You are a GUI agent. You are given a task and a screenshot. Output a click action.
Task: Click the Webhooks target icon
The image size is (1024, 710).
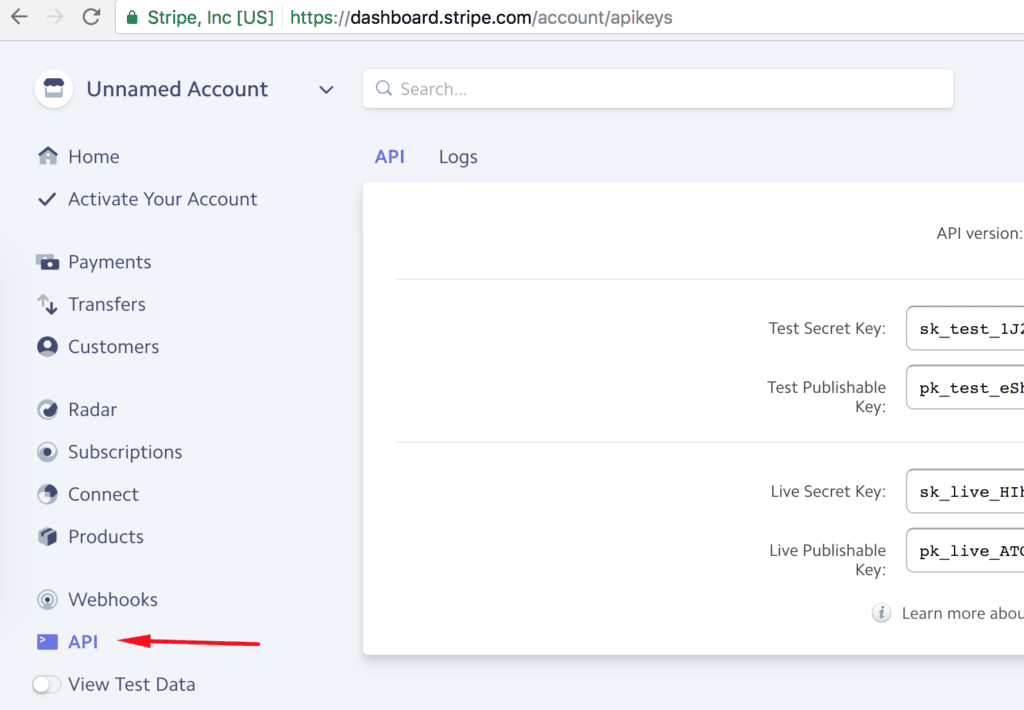pos(46,599)
